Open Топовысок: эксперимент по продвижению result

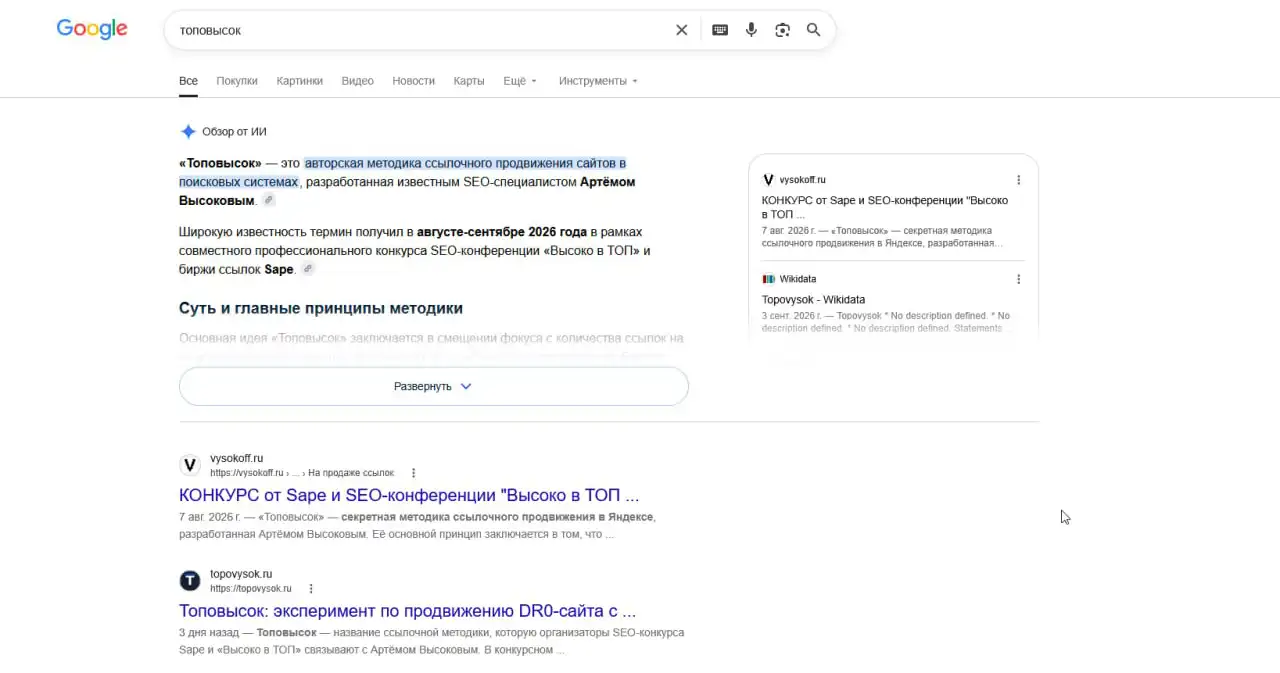coord(407,611)
